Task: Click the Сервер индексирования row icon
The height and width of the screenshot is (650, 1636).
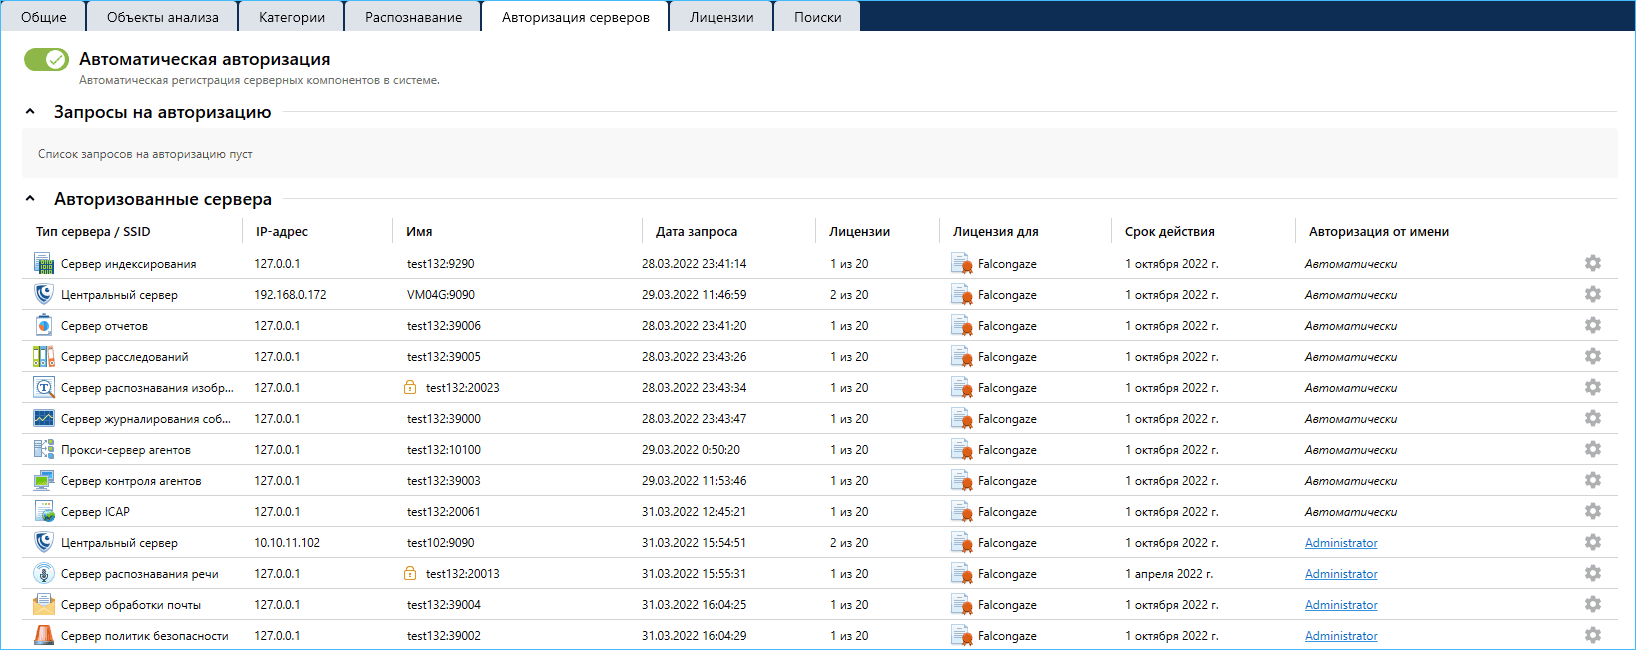Action: click(x=44, y=264)
